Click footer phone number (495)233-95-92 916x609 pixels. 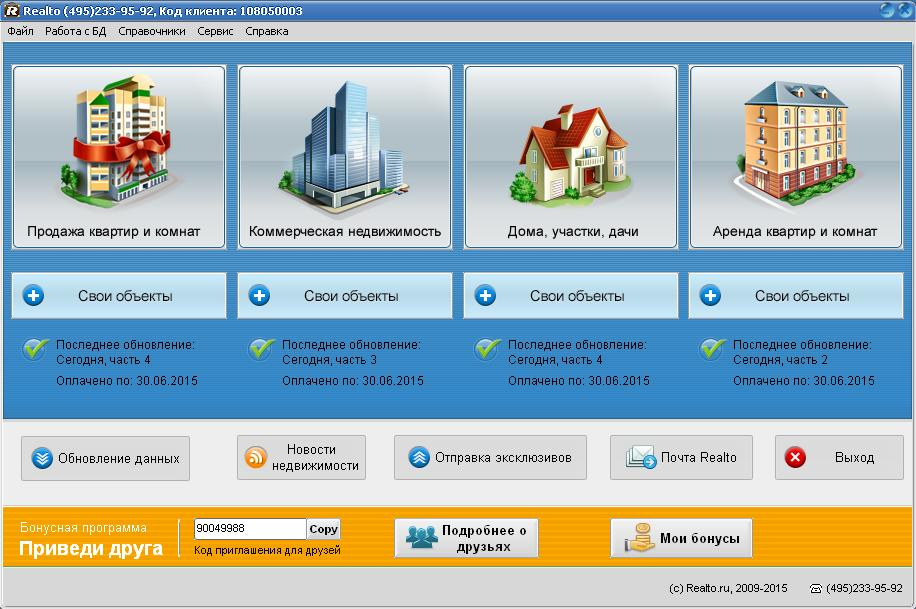[865, 589]
